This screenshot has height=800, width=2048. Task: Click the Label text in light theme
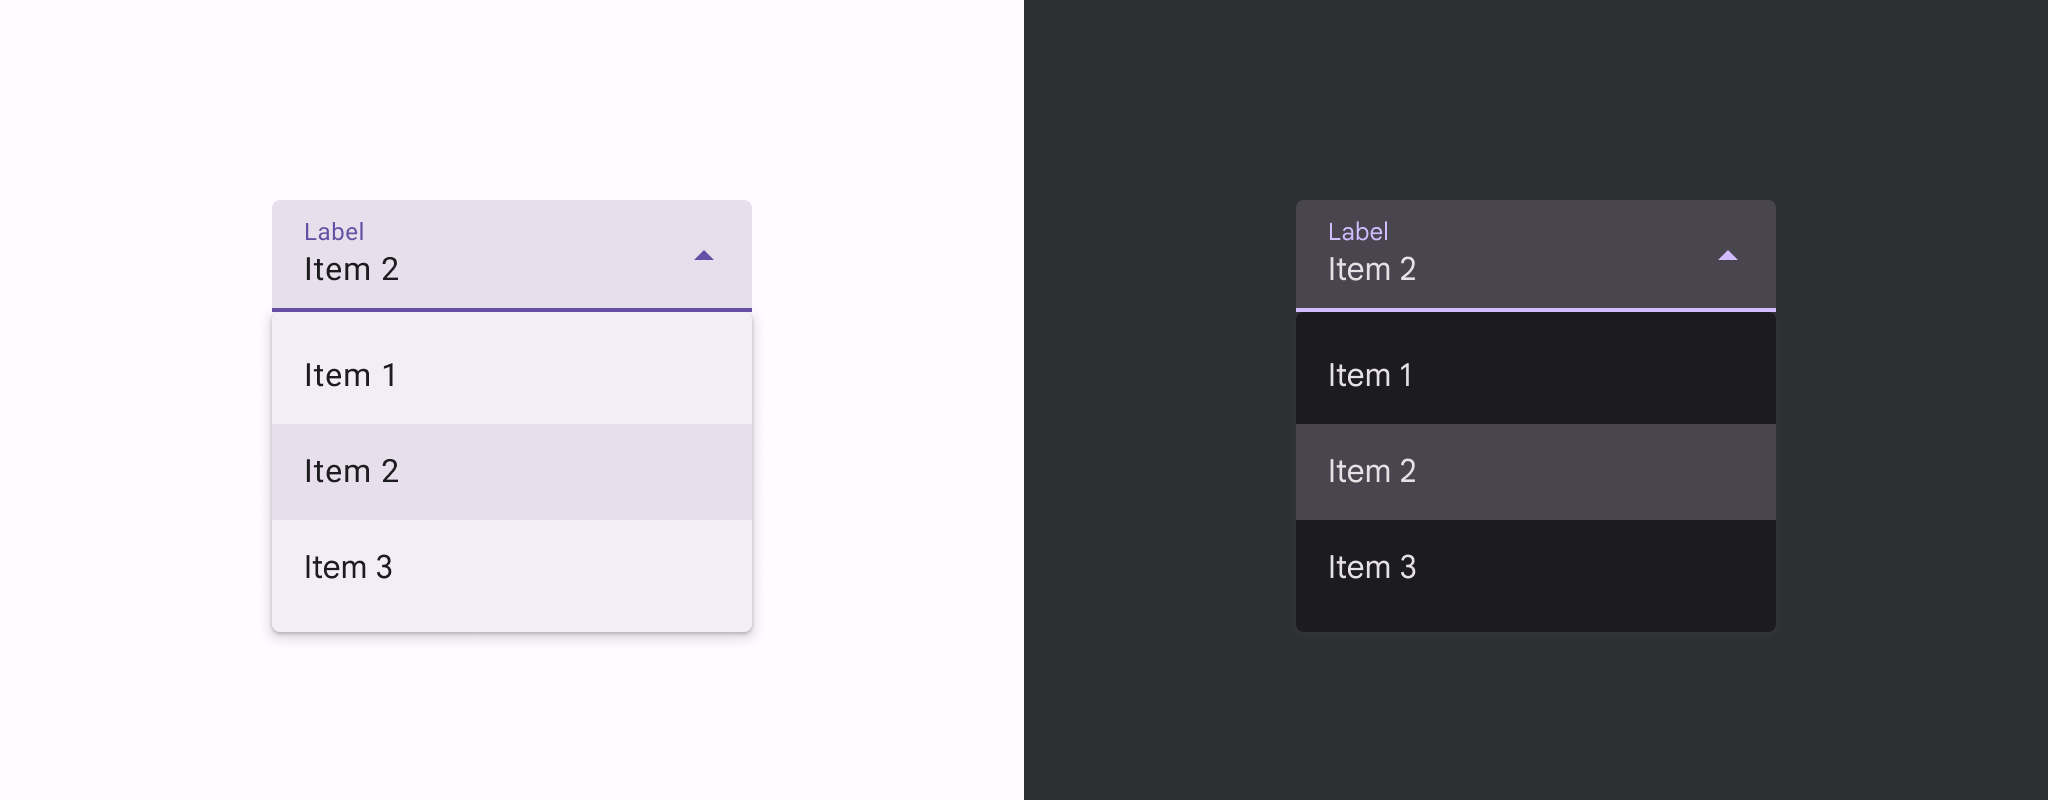coord(335,231)
